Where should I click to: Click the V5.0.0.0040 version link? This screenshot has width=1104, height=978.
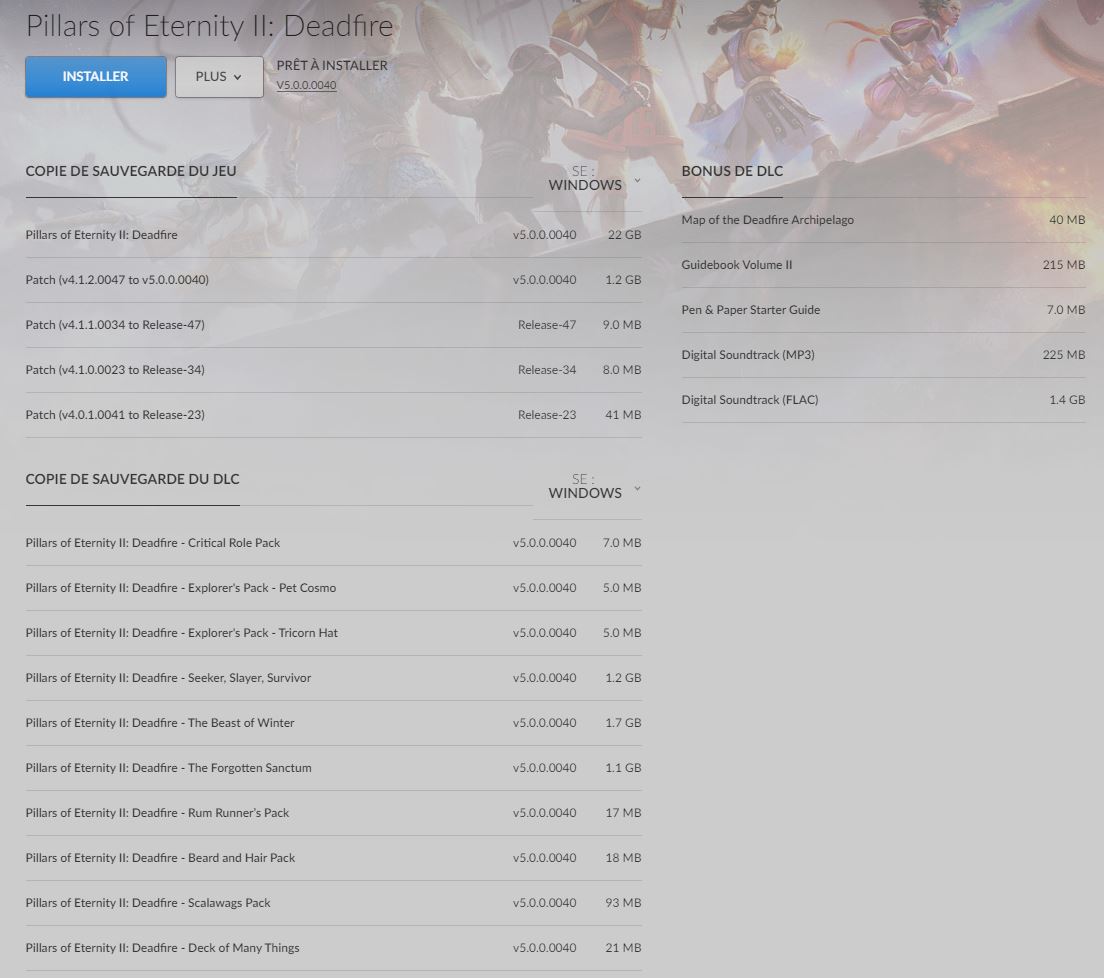click(x=306, y=85)
